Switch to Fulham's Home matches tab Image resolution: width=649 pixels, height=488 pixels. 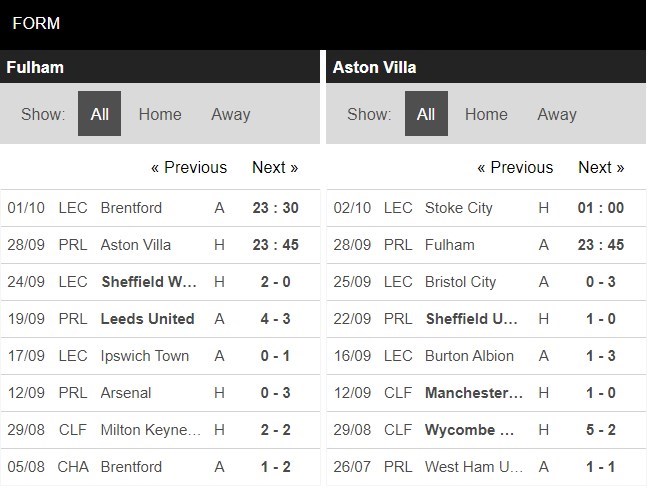[160, 114]
